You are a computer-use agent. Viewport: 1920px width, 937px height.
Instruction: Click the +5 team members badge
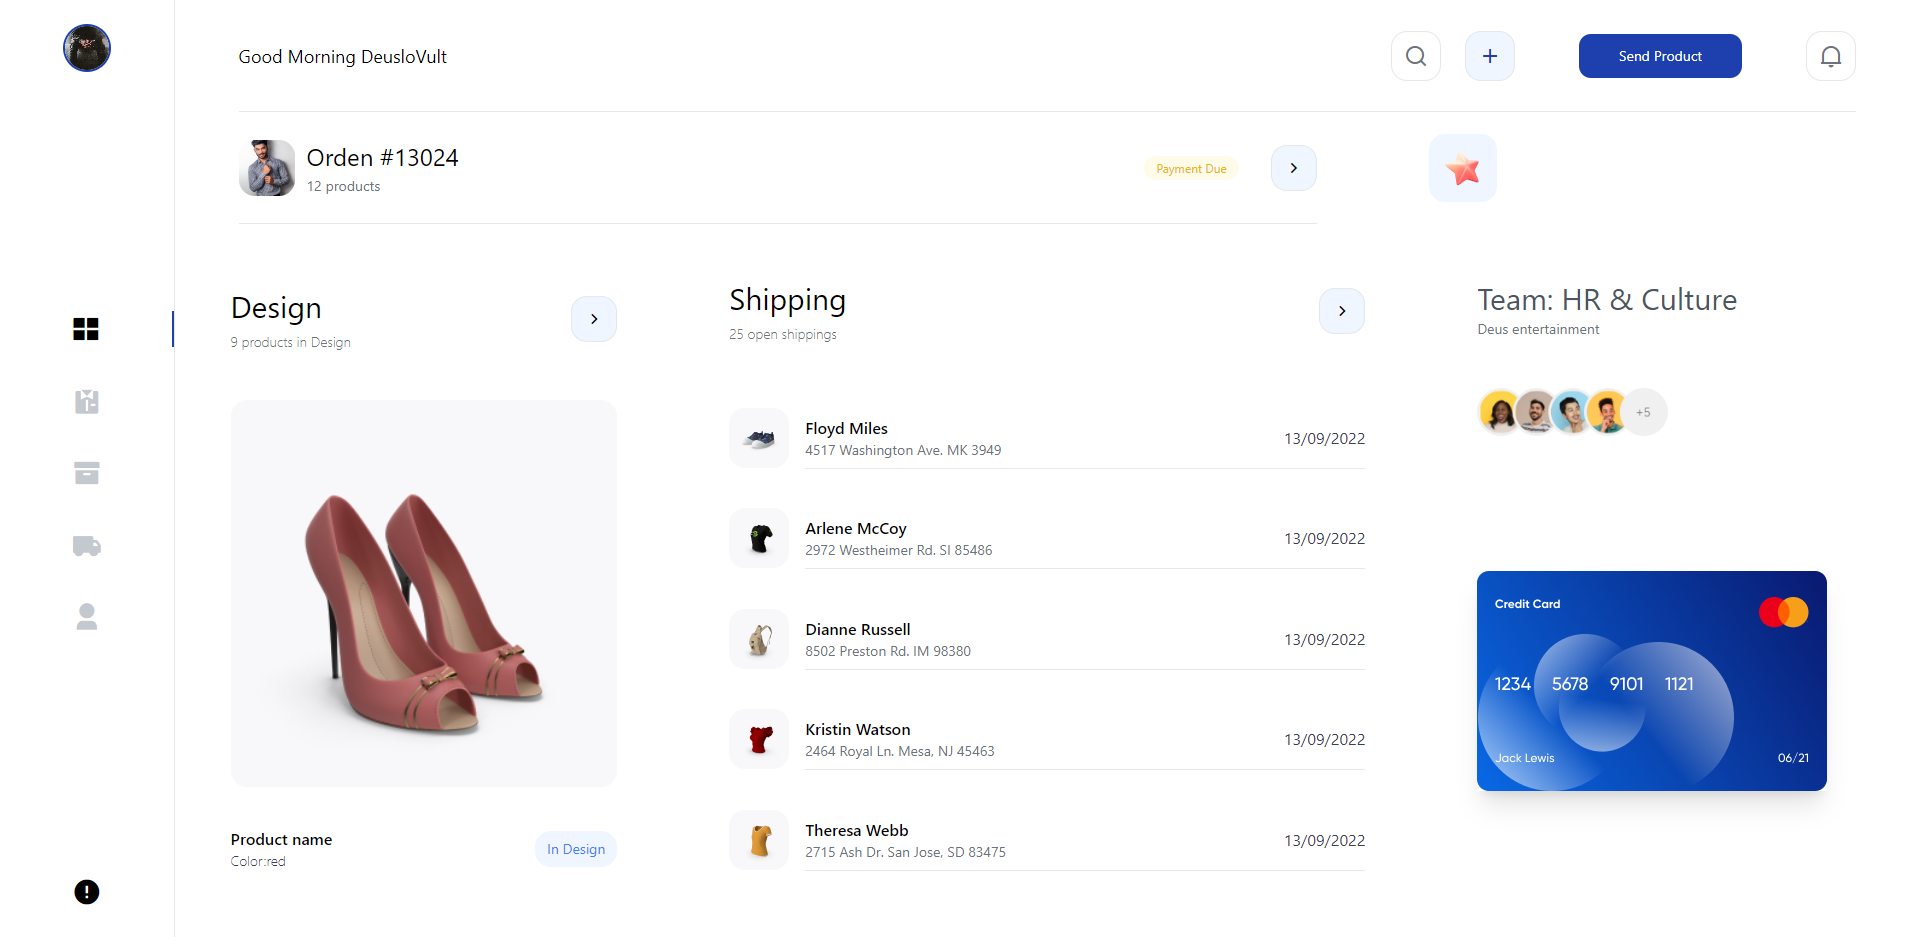(x=1643, y=412)
